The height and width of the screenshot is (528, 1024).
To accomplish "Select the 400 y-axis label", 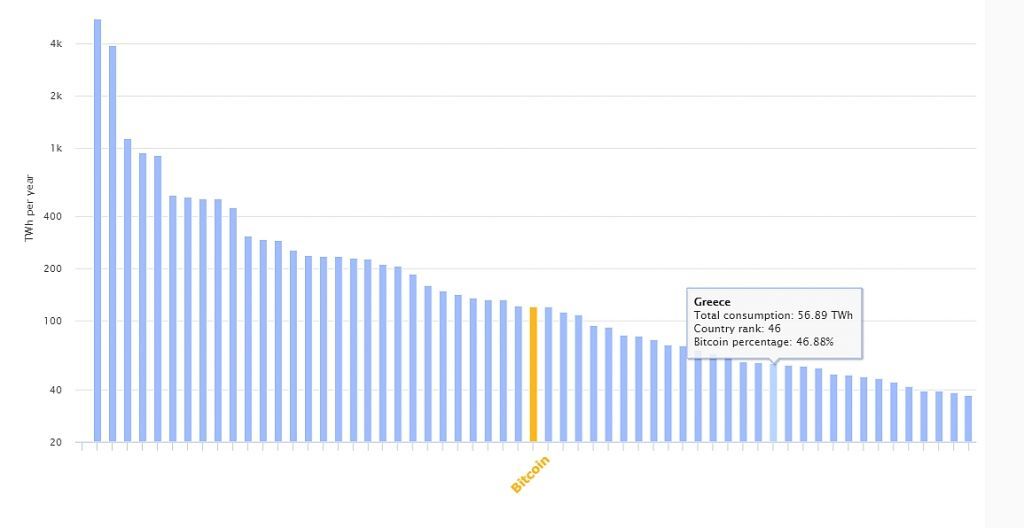I will [53, 217].
